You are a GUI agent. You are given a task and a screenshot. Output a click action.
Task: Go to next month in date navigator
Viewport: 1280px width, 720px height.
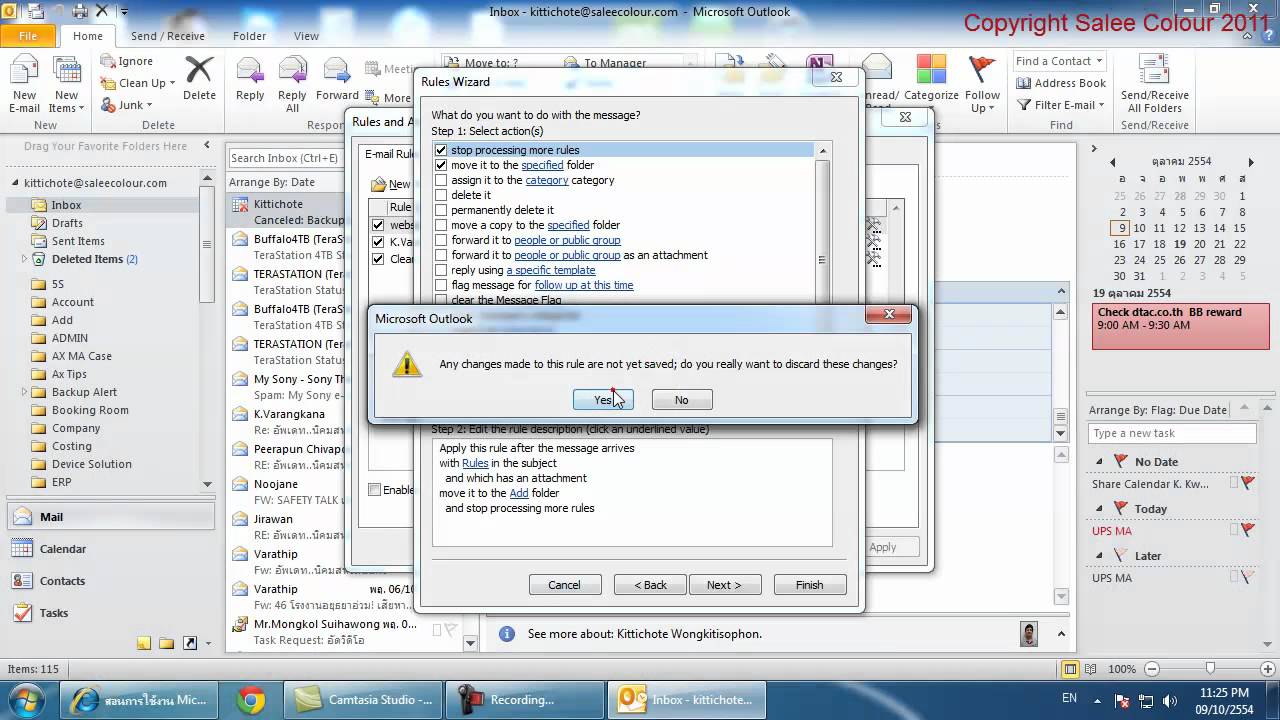point(1250,162)
